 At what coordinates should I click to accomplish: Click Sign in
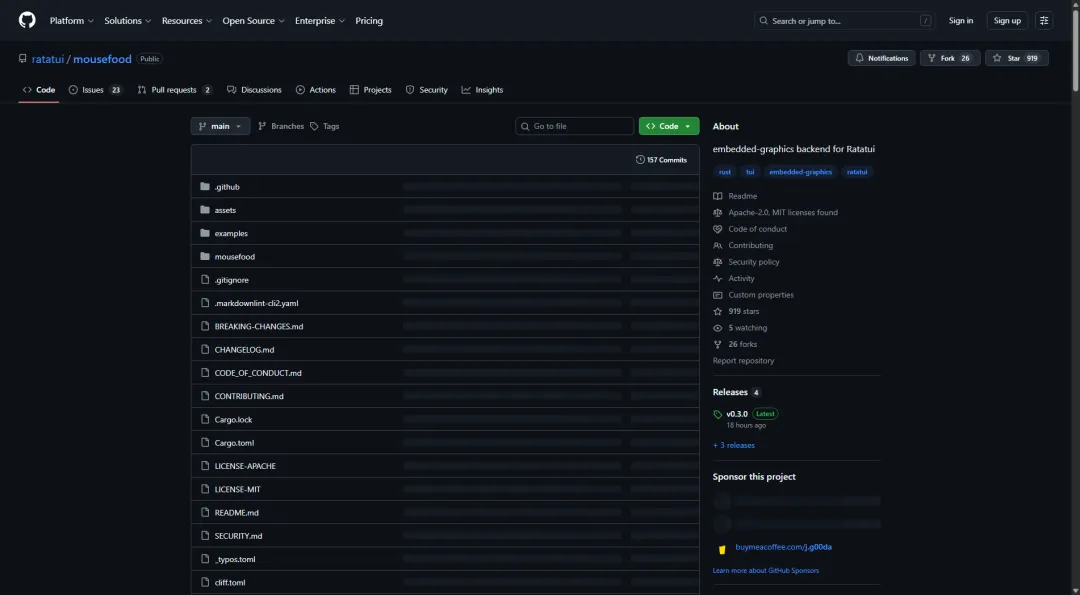click(x=961, y=21)
